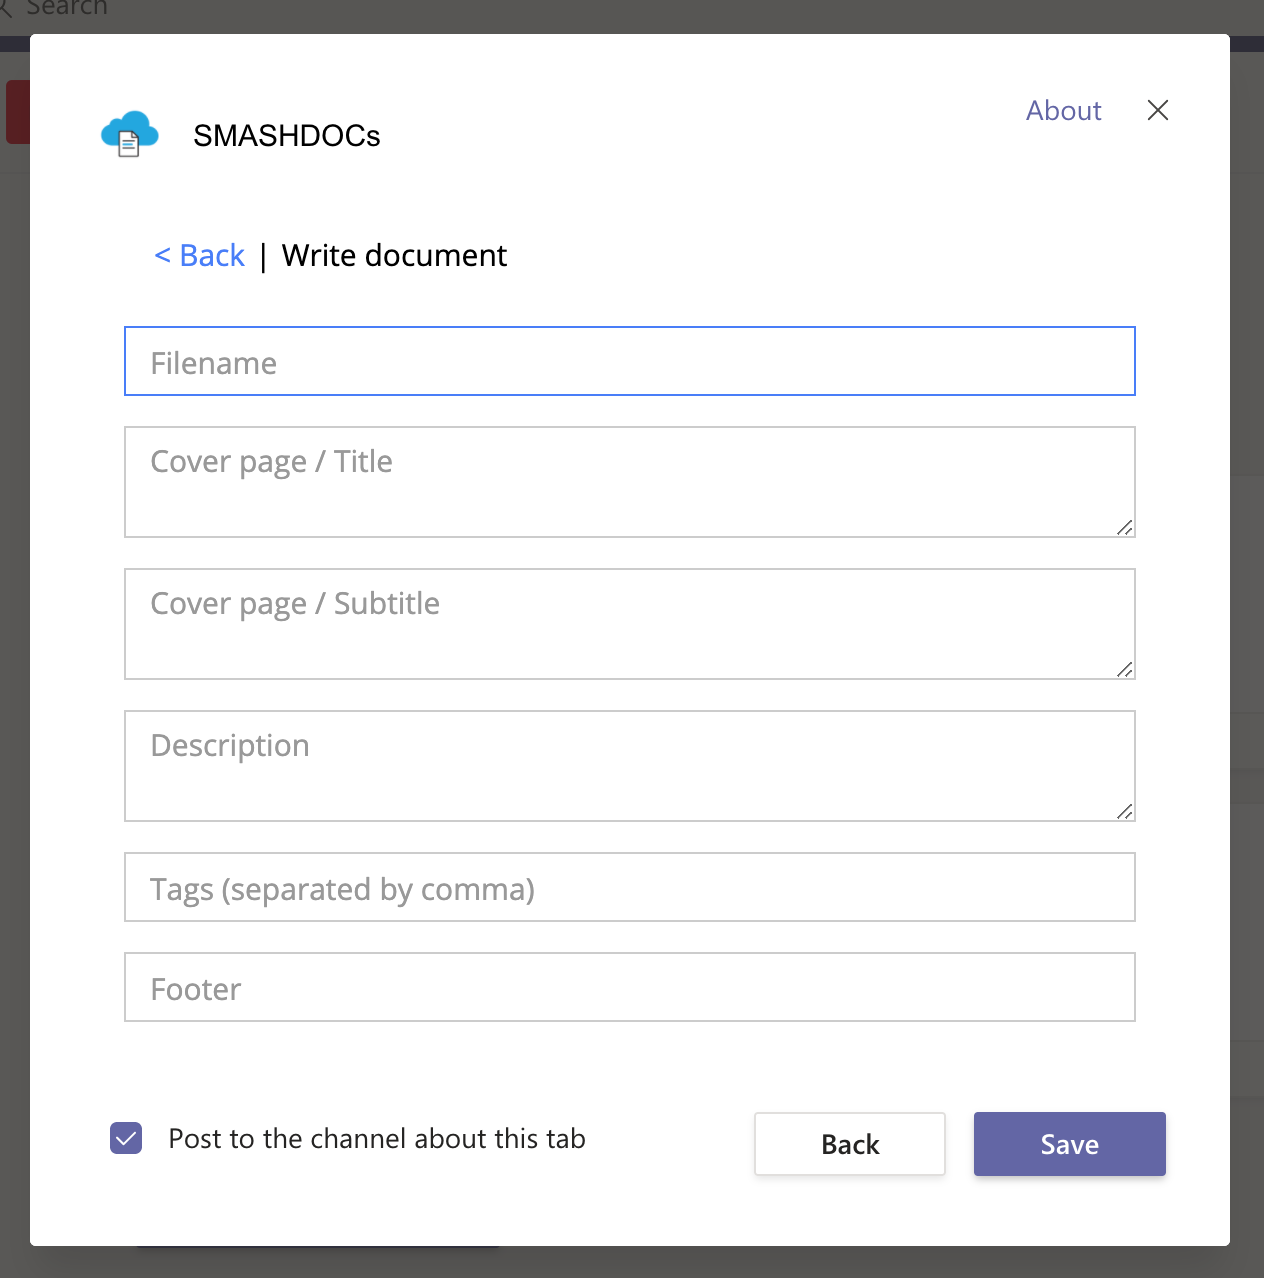Save the new document

(x=1070, y=1144)
